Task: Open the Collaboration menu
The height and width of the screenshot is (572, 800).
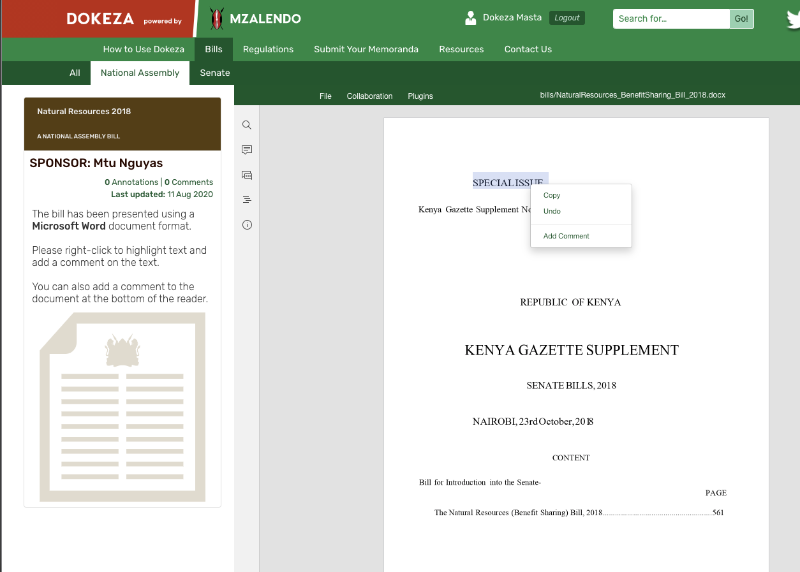Action: click(x=369, y=96)
